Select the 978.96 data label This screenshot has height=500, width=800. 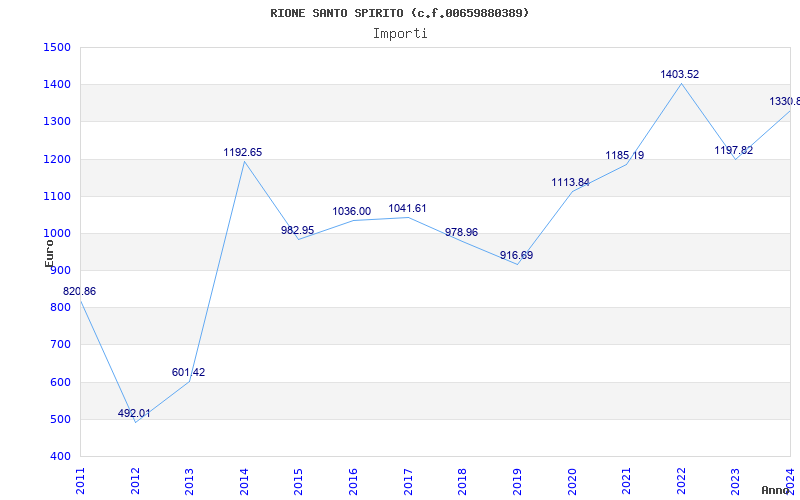point(461,232)
